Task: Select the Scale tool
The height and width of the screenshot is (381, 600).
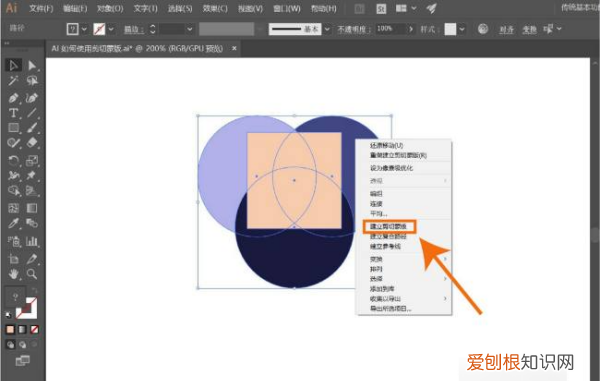Action: coord(32,160)
